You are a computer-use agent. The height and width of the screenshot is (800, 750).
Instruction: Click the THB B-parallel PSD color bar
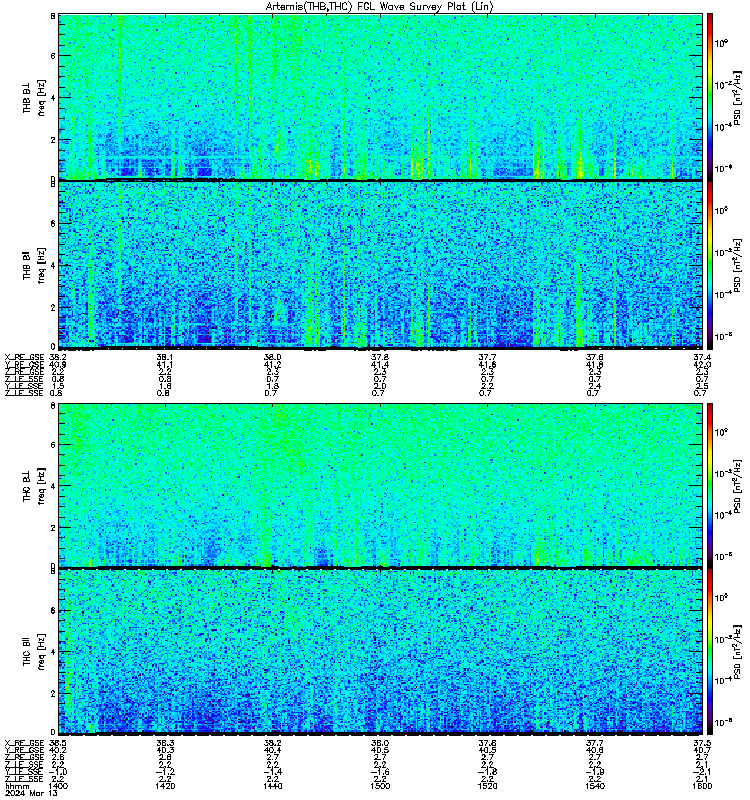710,265
